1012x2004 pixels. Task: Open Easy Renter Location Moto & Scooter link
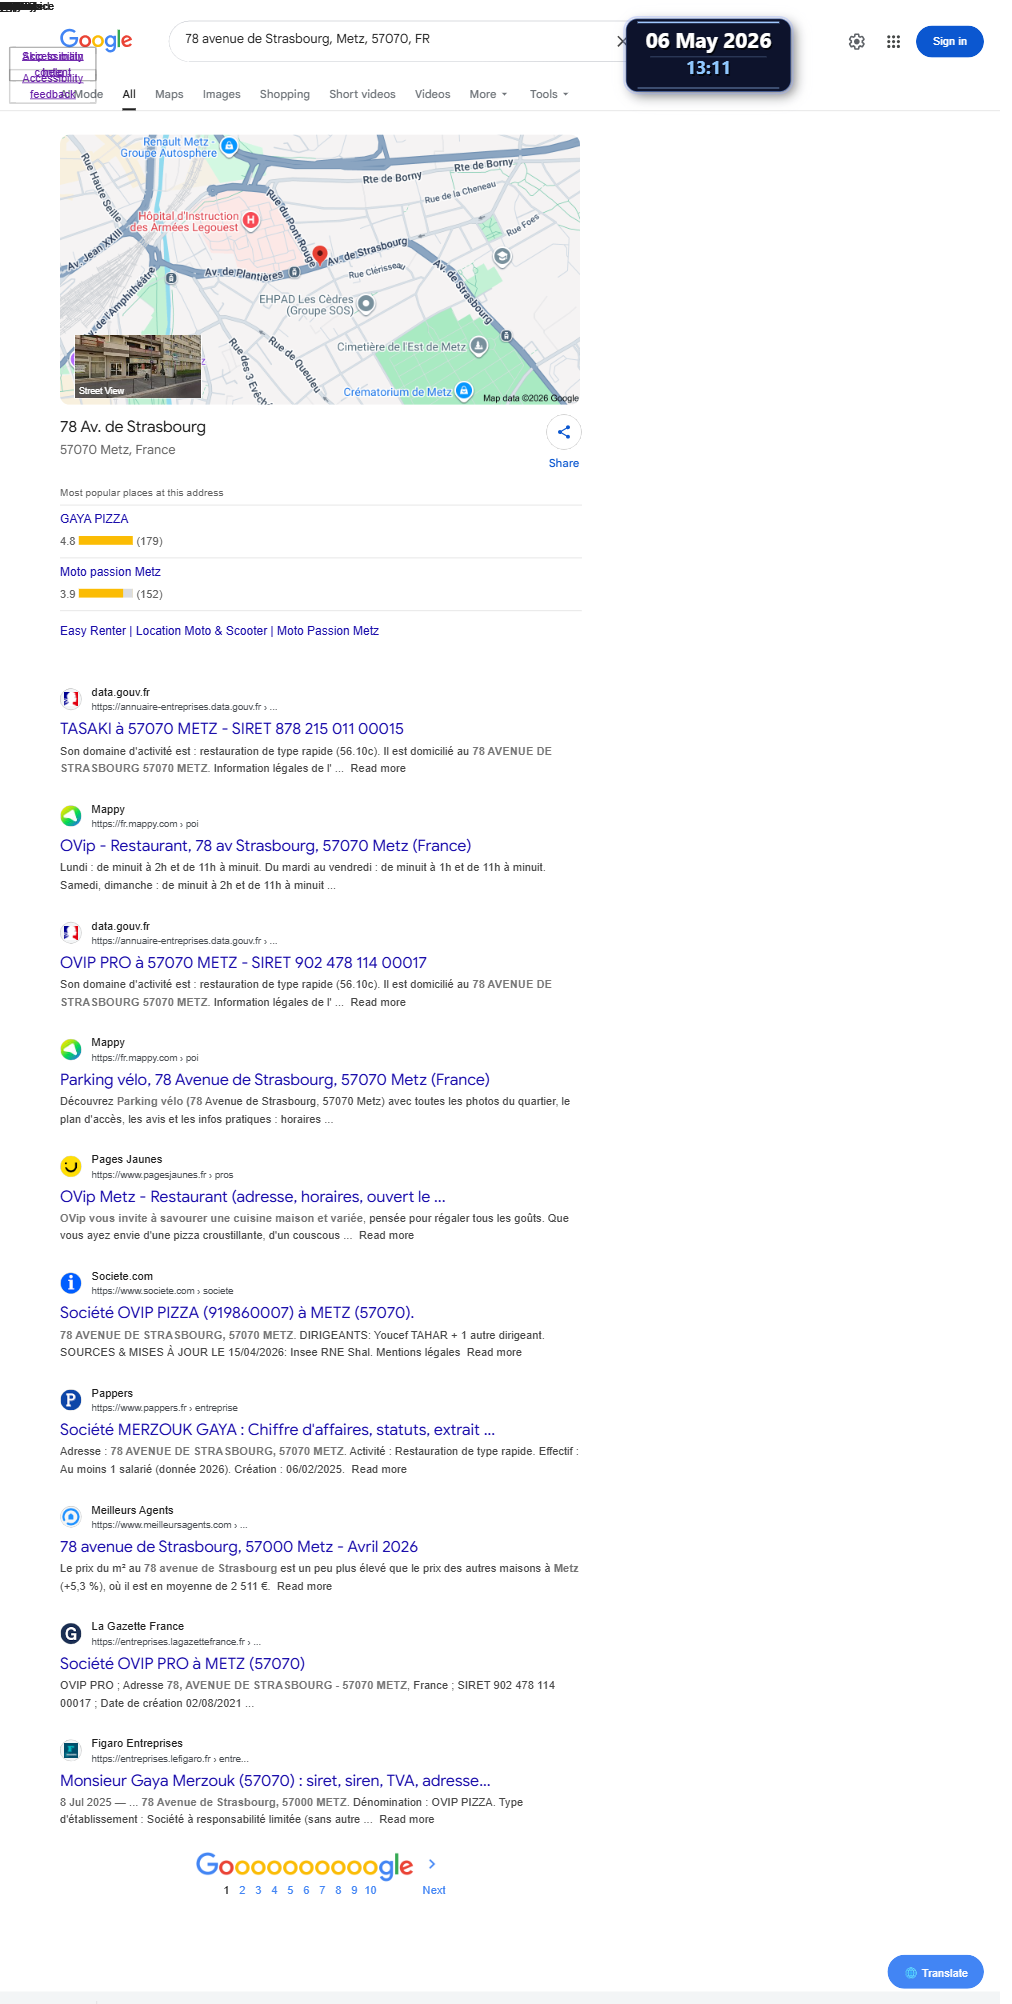(219, 631)
